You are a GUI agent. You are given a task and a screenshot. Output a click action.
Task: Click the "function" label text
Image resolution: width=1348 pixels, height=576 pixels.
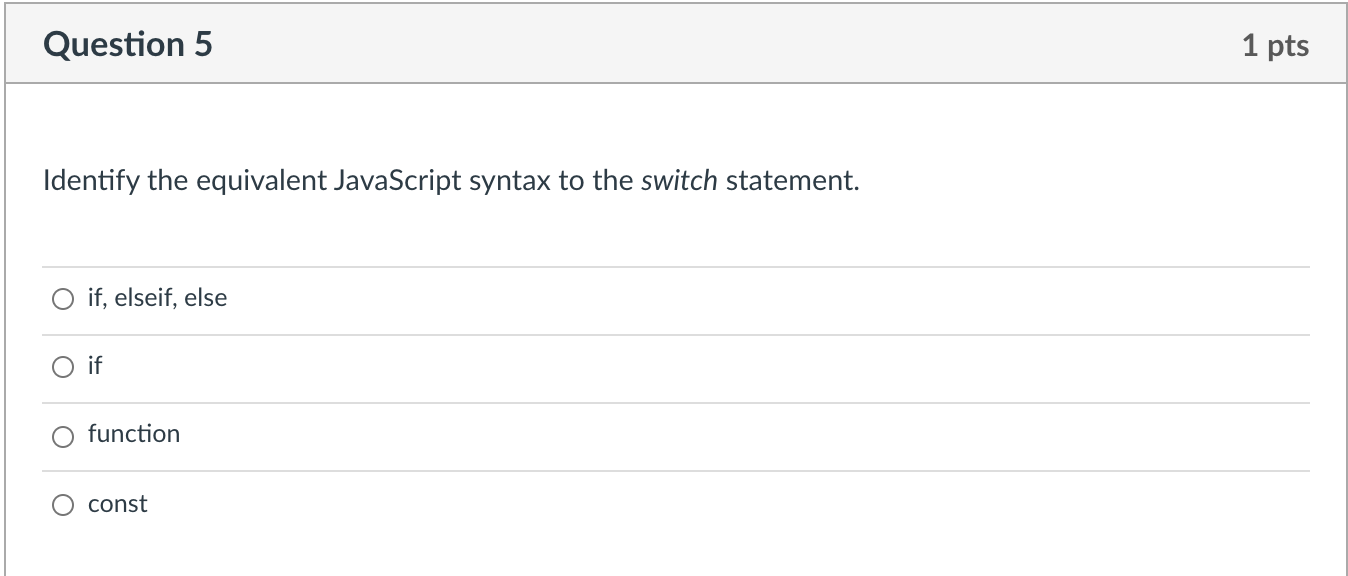coord(134,434)
